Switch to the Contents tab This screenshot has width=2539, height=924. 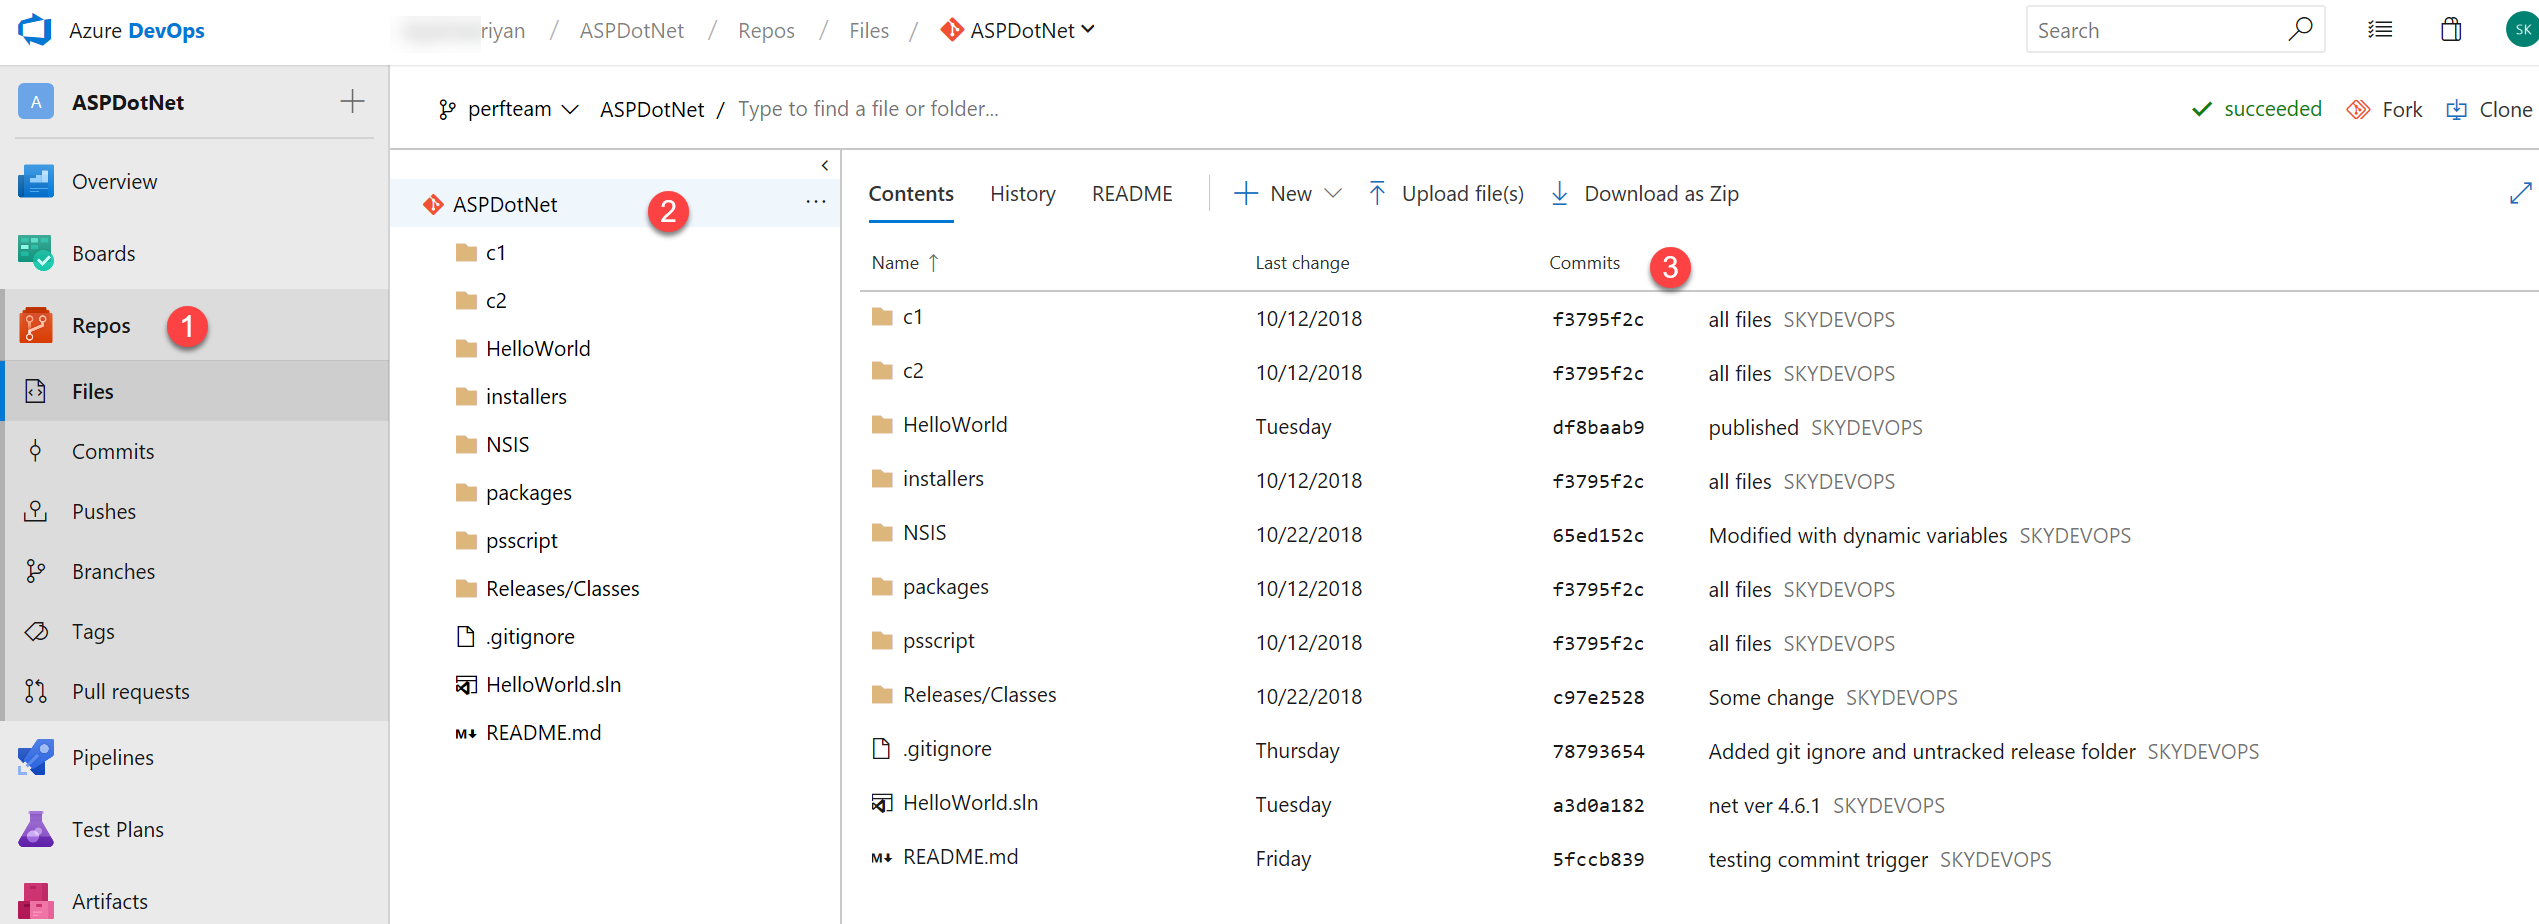click(911, 194)
